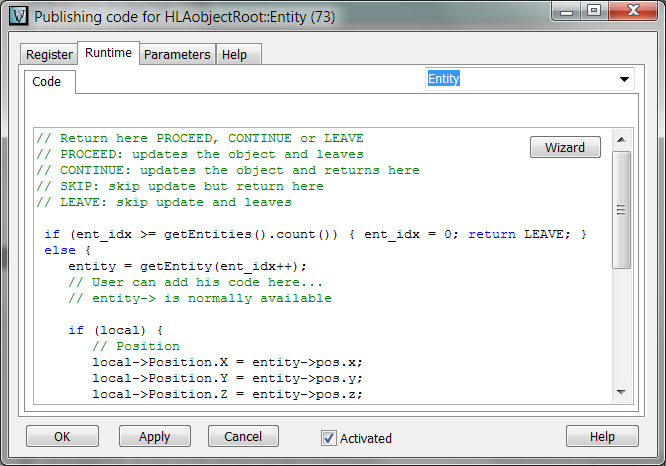Expand the Entity dropdown arrow
Image resolution: width=666 pixels, height=466 pixels.
625,80
